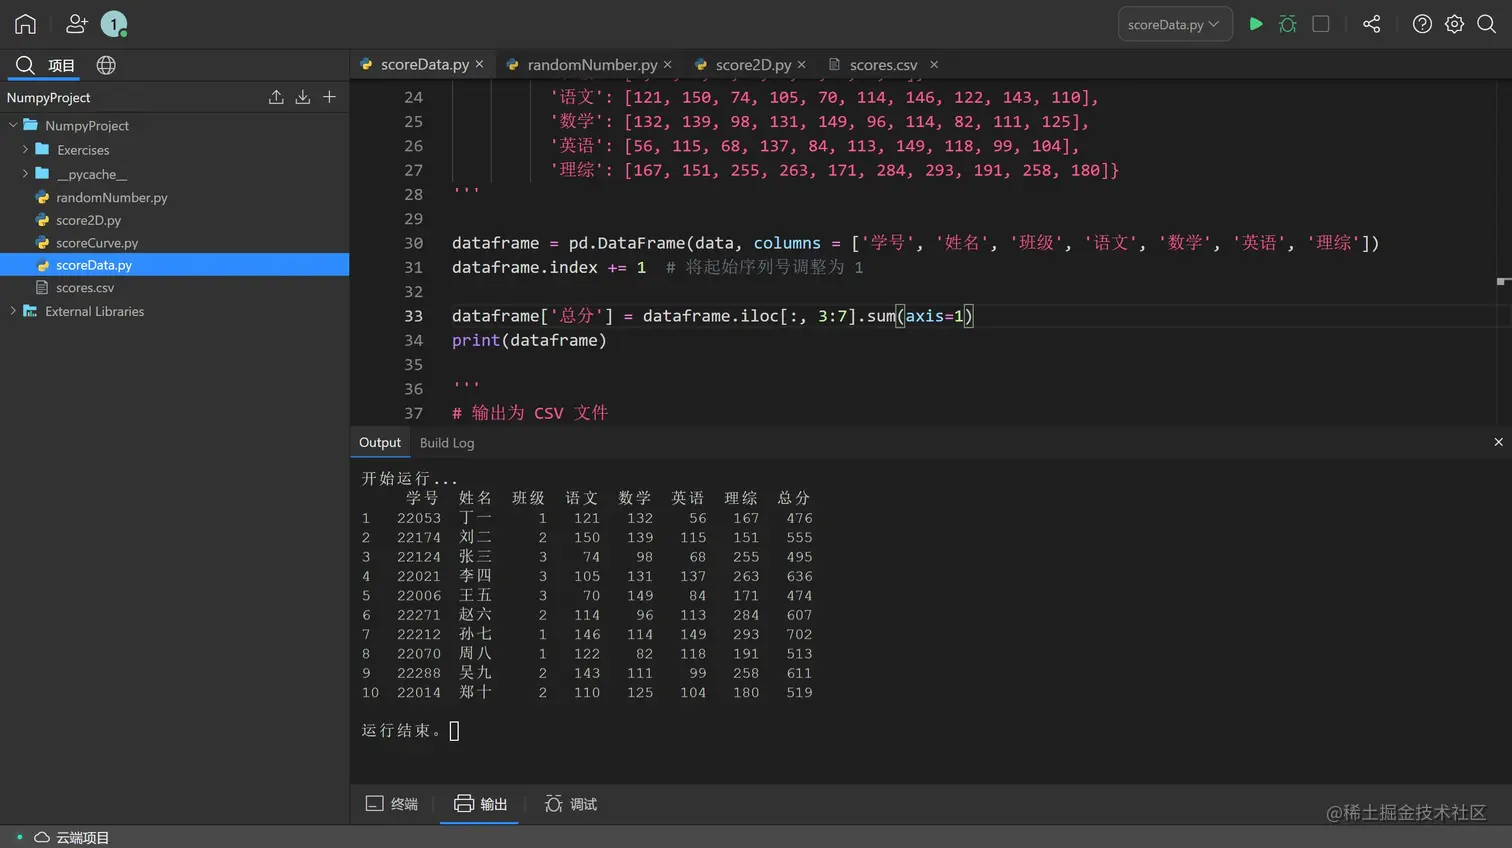
Task: Switch to randomNumber.py editor tab
Action: pyautogui.click(x=592, y=65)
